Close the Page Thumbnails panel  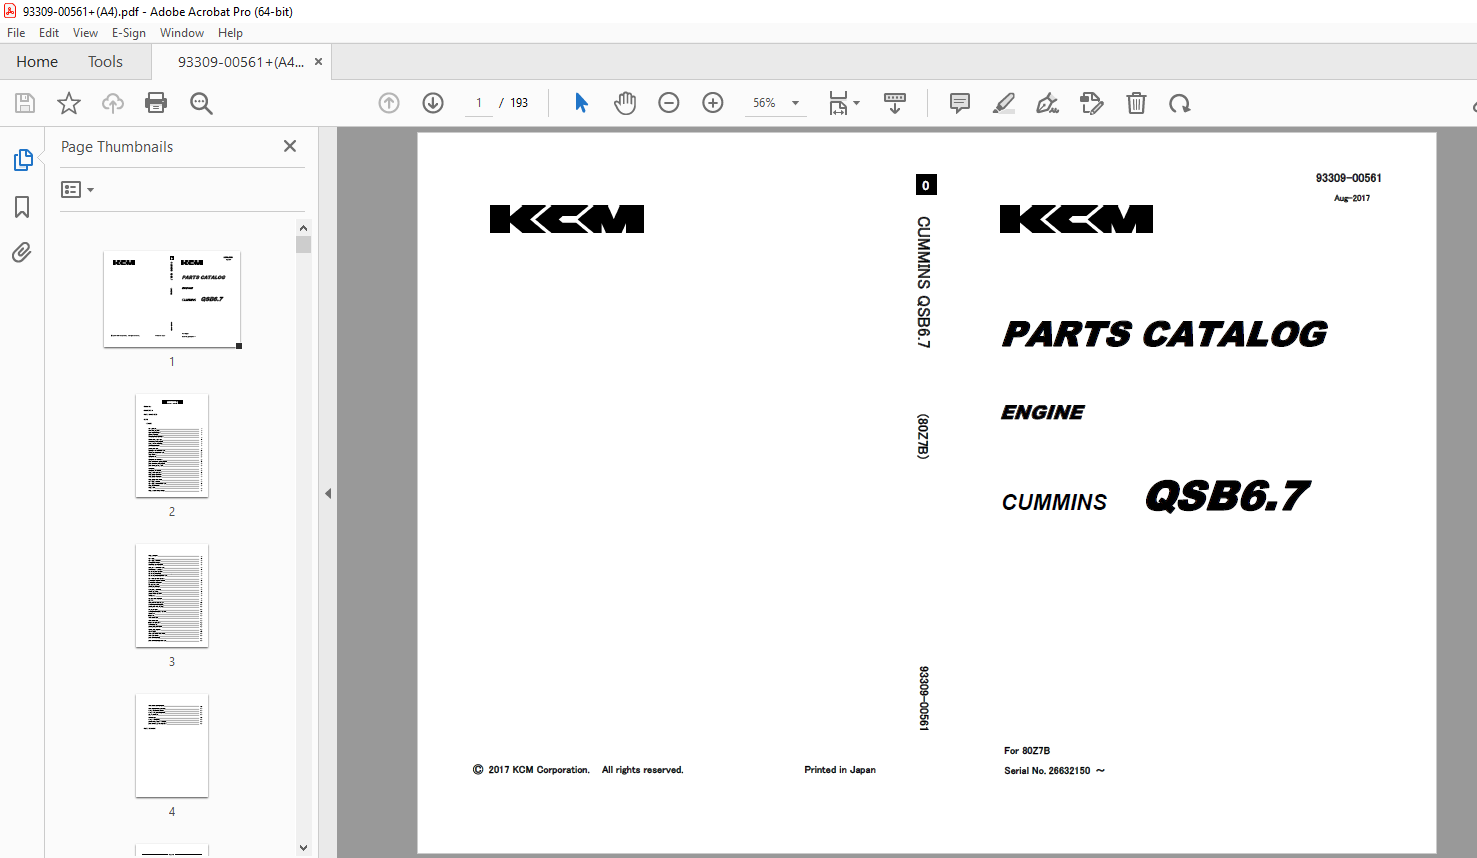[x=290, y=146]
